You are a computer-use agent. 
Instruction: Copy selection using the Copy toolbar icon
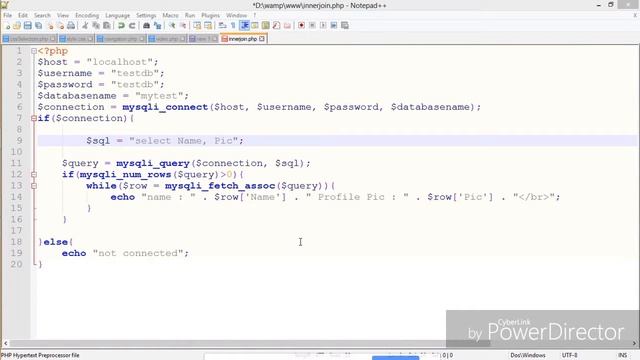point(96,25)
